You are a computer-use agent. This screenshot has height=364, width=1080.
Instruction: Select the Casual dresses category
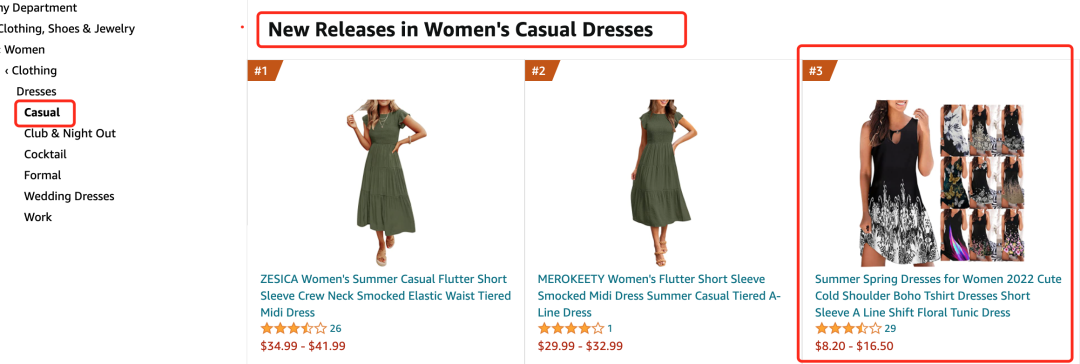(42, 112)
